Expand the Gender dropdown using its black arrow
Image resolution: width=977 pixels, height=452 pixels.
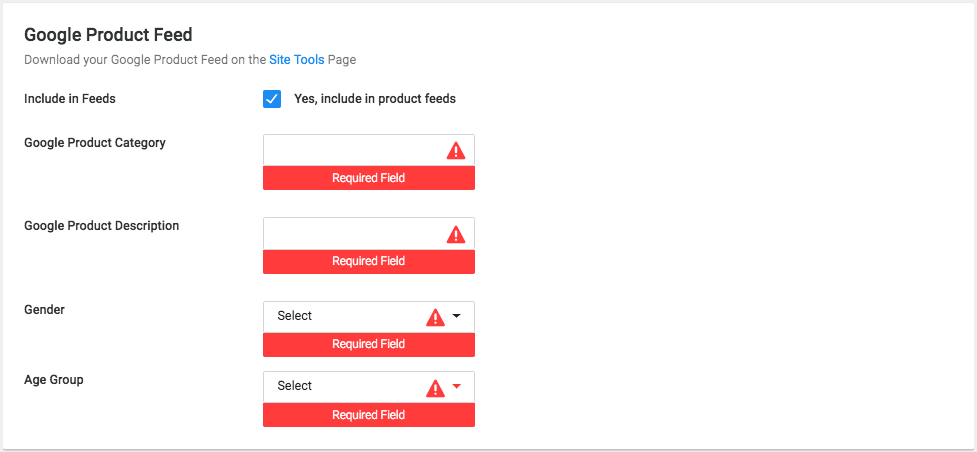pyautogui.click(x=456, y=316)
